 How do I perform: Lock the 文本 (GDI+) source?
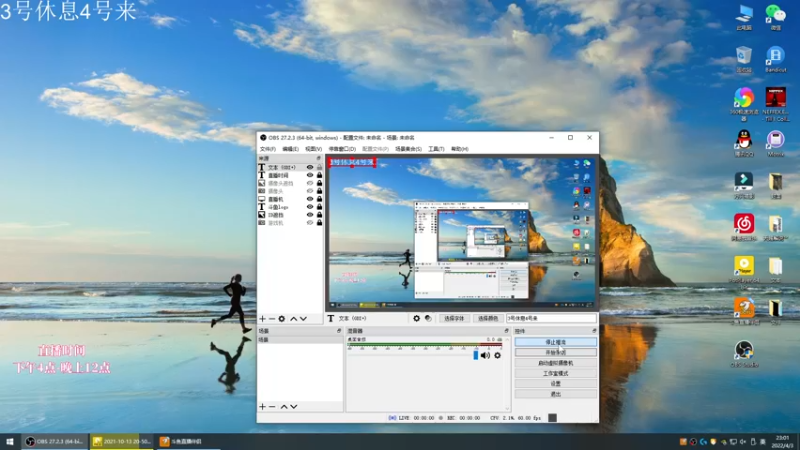pos(319,167)
